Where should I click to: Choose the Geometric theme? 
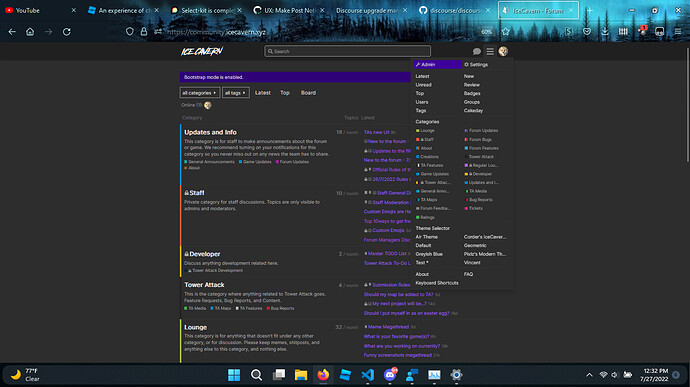pyautogui.click(x=475, y=245)
